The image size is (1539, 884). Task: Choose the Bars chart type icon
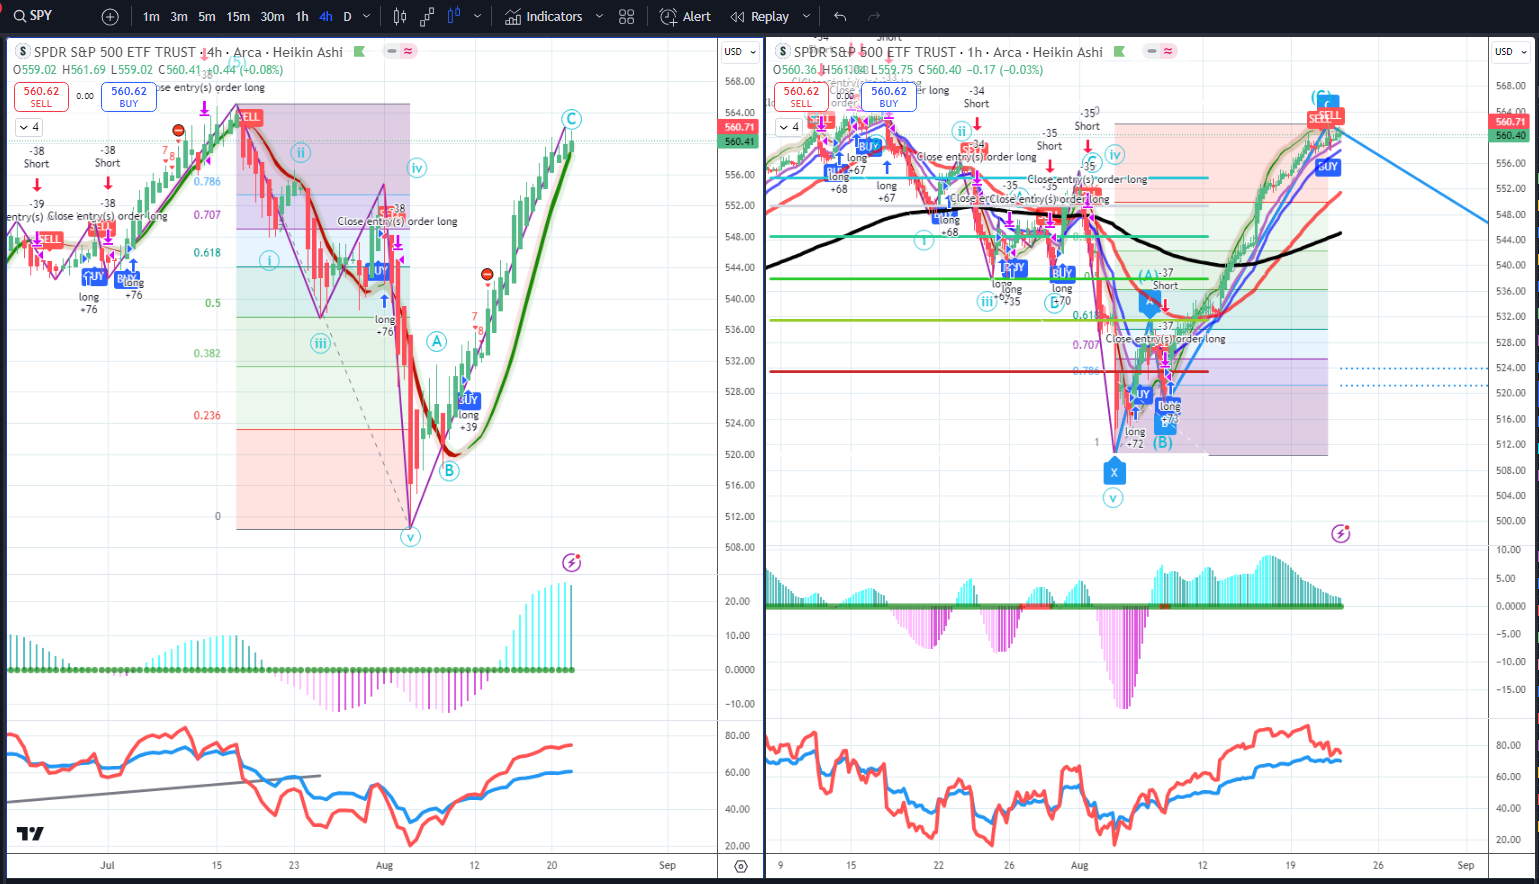[400, 17]
